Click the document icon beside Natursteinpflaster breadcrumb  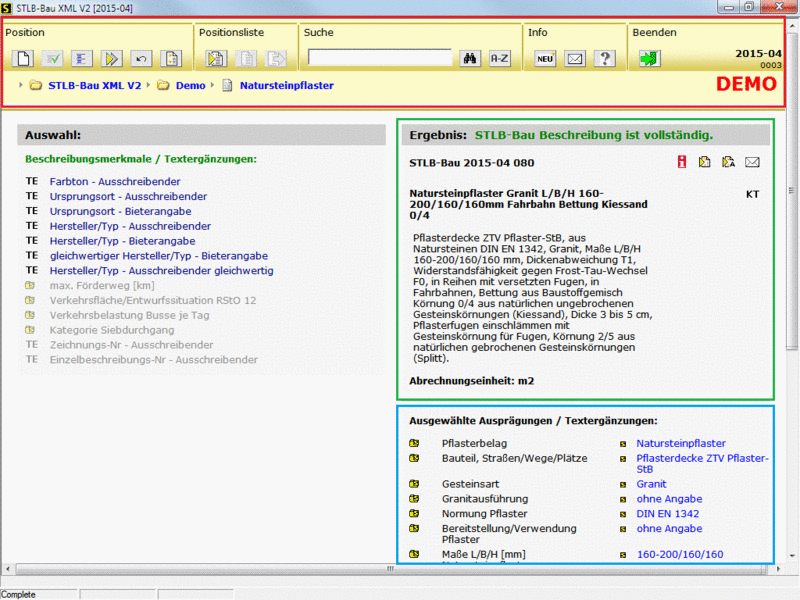(228, 85)
